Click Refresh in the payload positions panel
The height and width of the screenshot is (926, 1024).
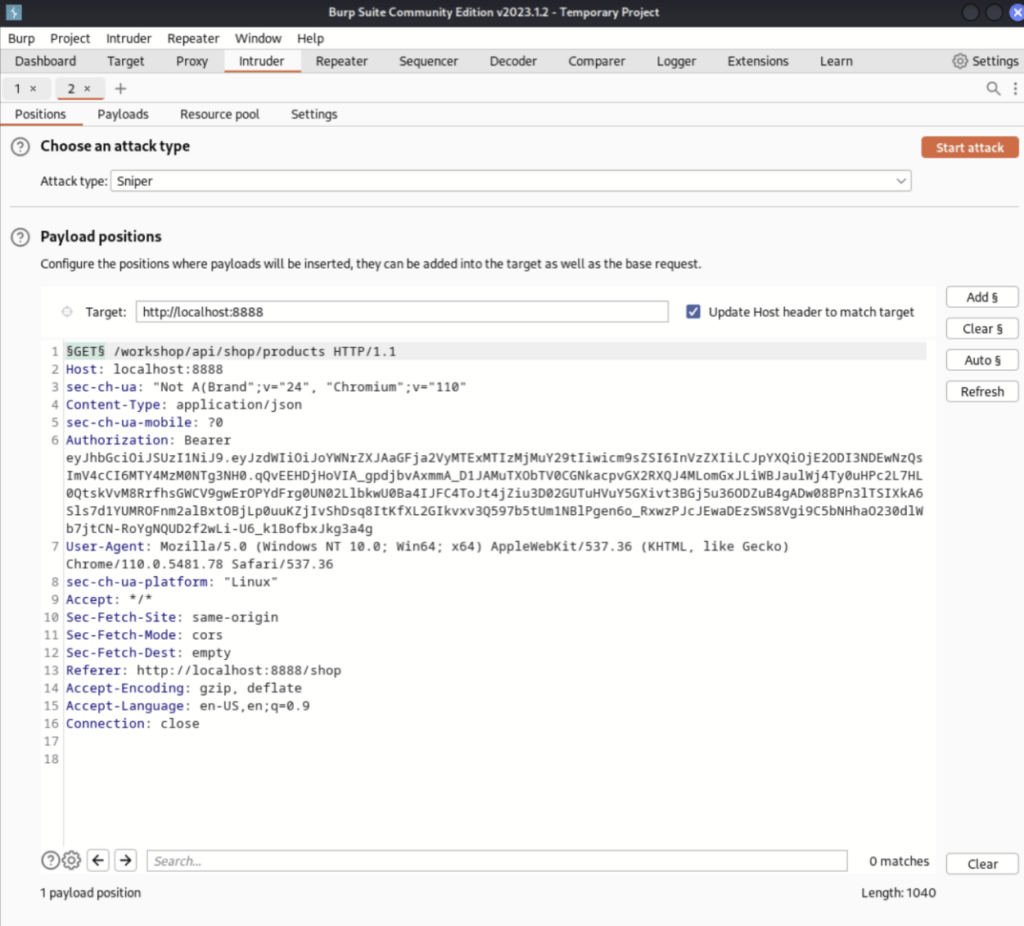[x=981, y=391]
